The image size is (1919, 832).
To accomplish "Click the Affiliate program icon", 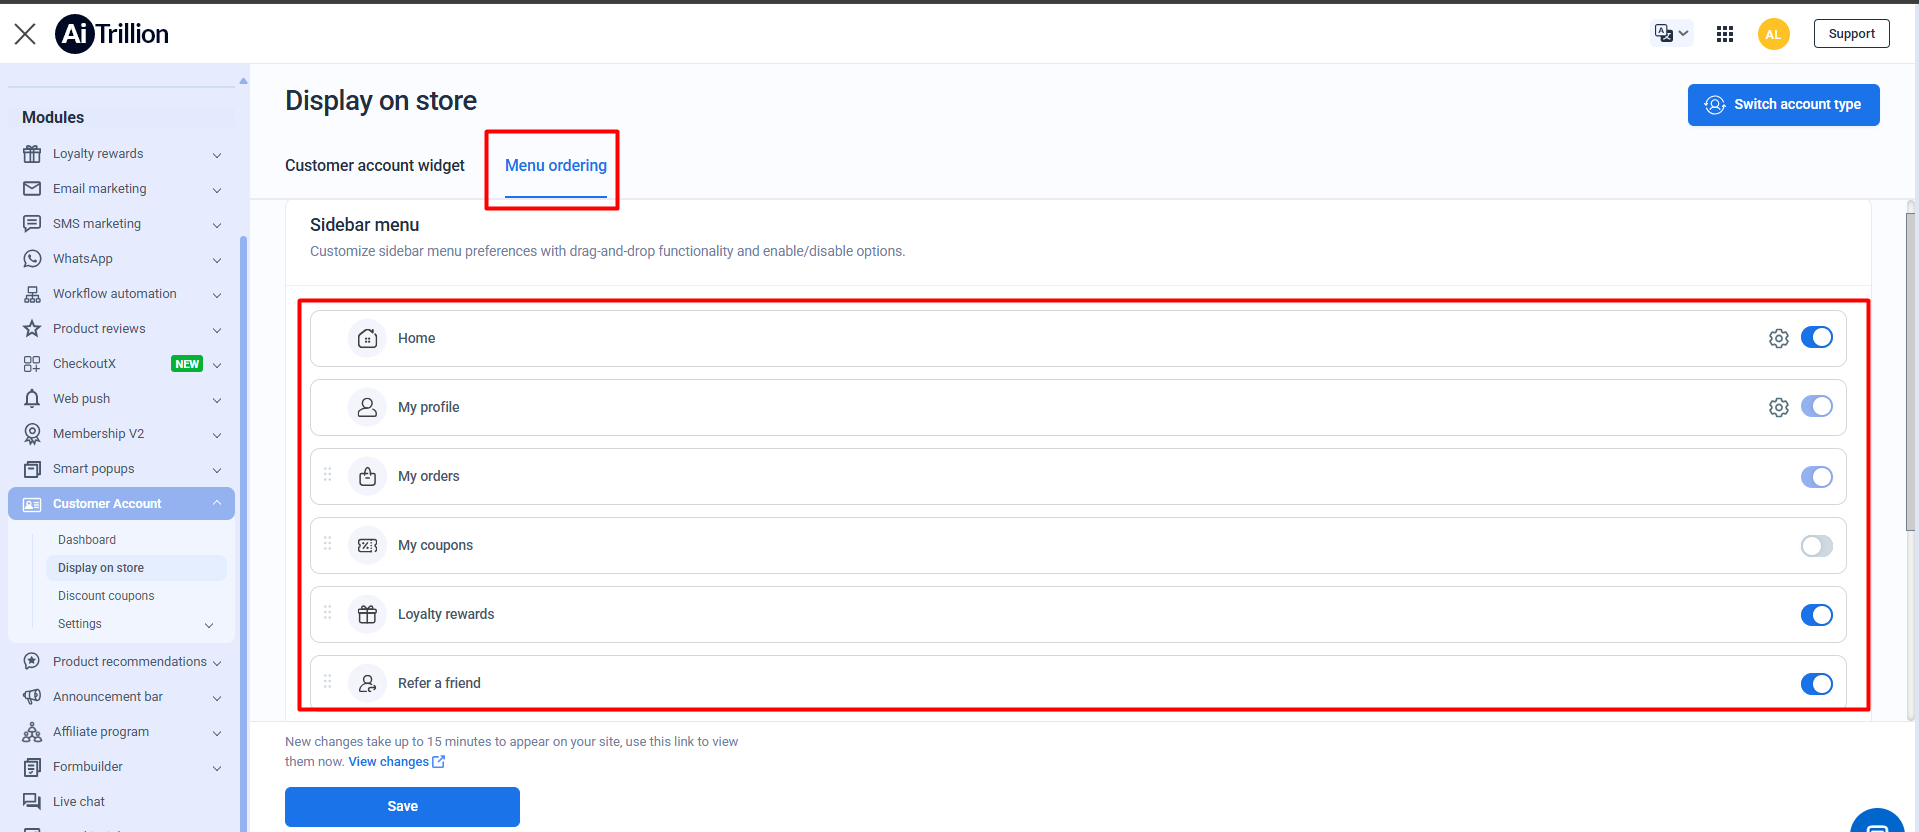I will coord(32,732).
